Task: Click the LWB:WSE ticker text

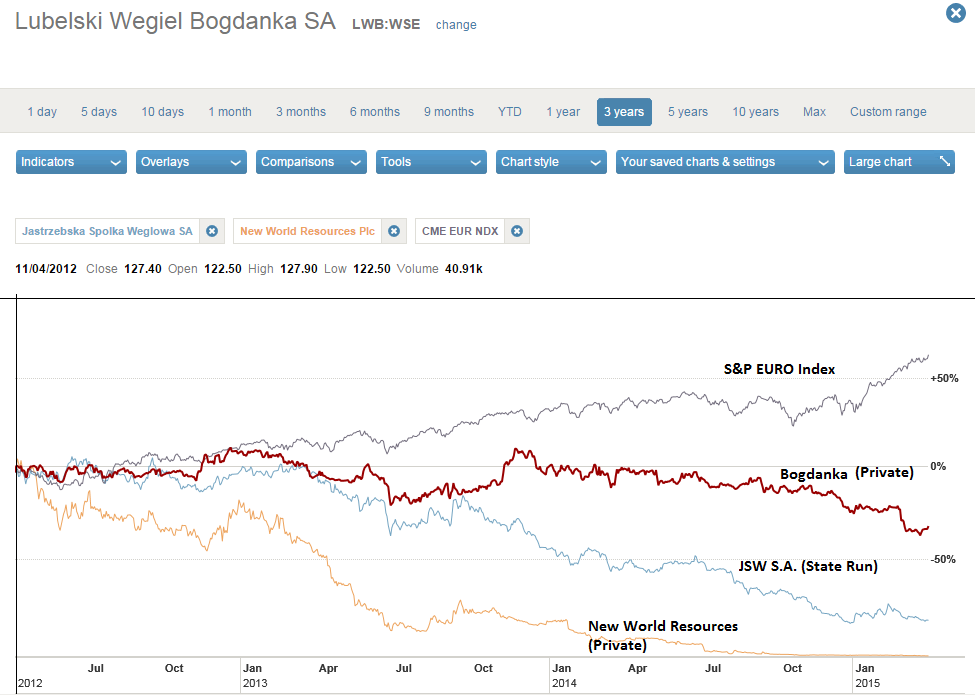Action: [x=386, y=24]
